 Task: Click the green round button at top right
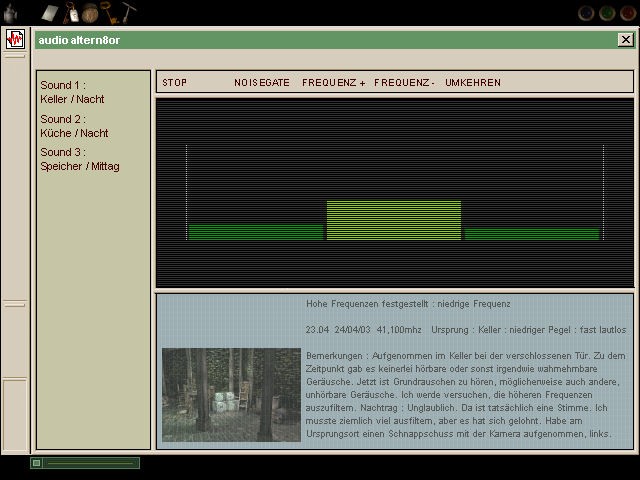[607, 13]
